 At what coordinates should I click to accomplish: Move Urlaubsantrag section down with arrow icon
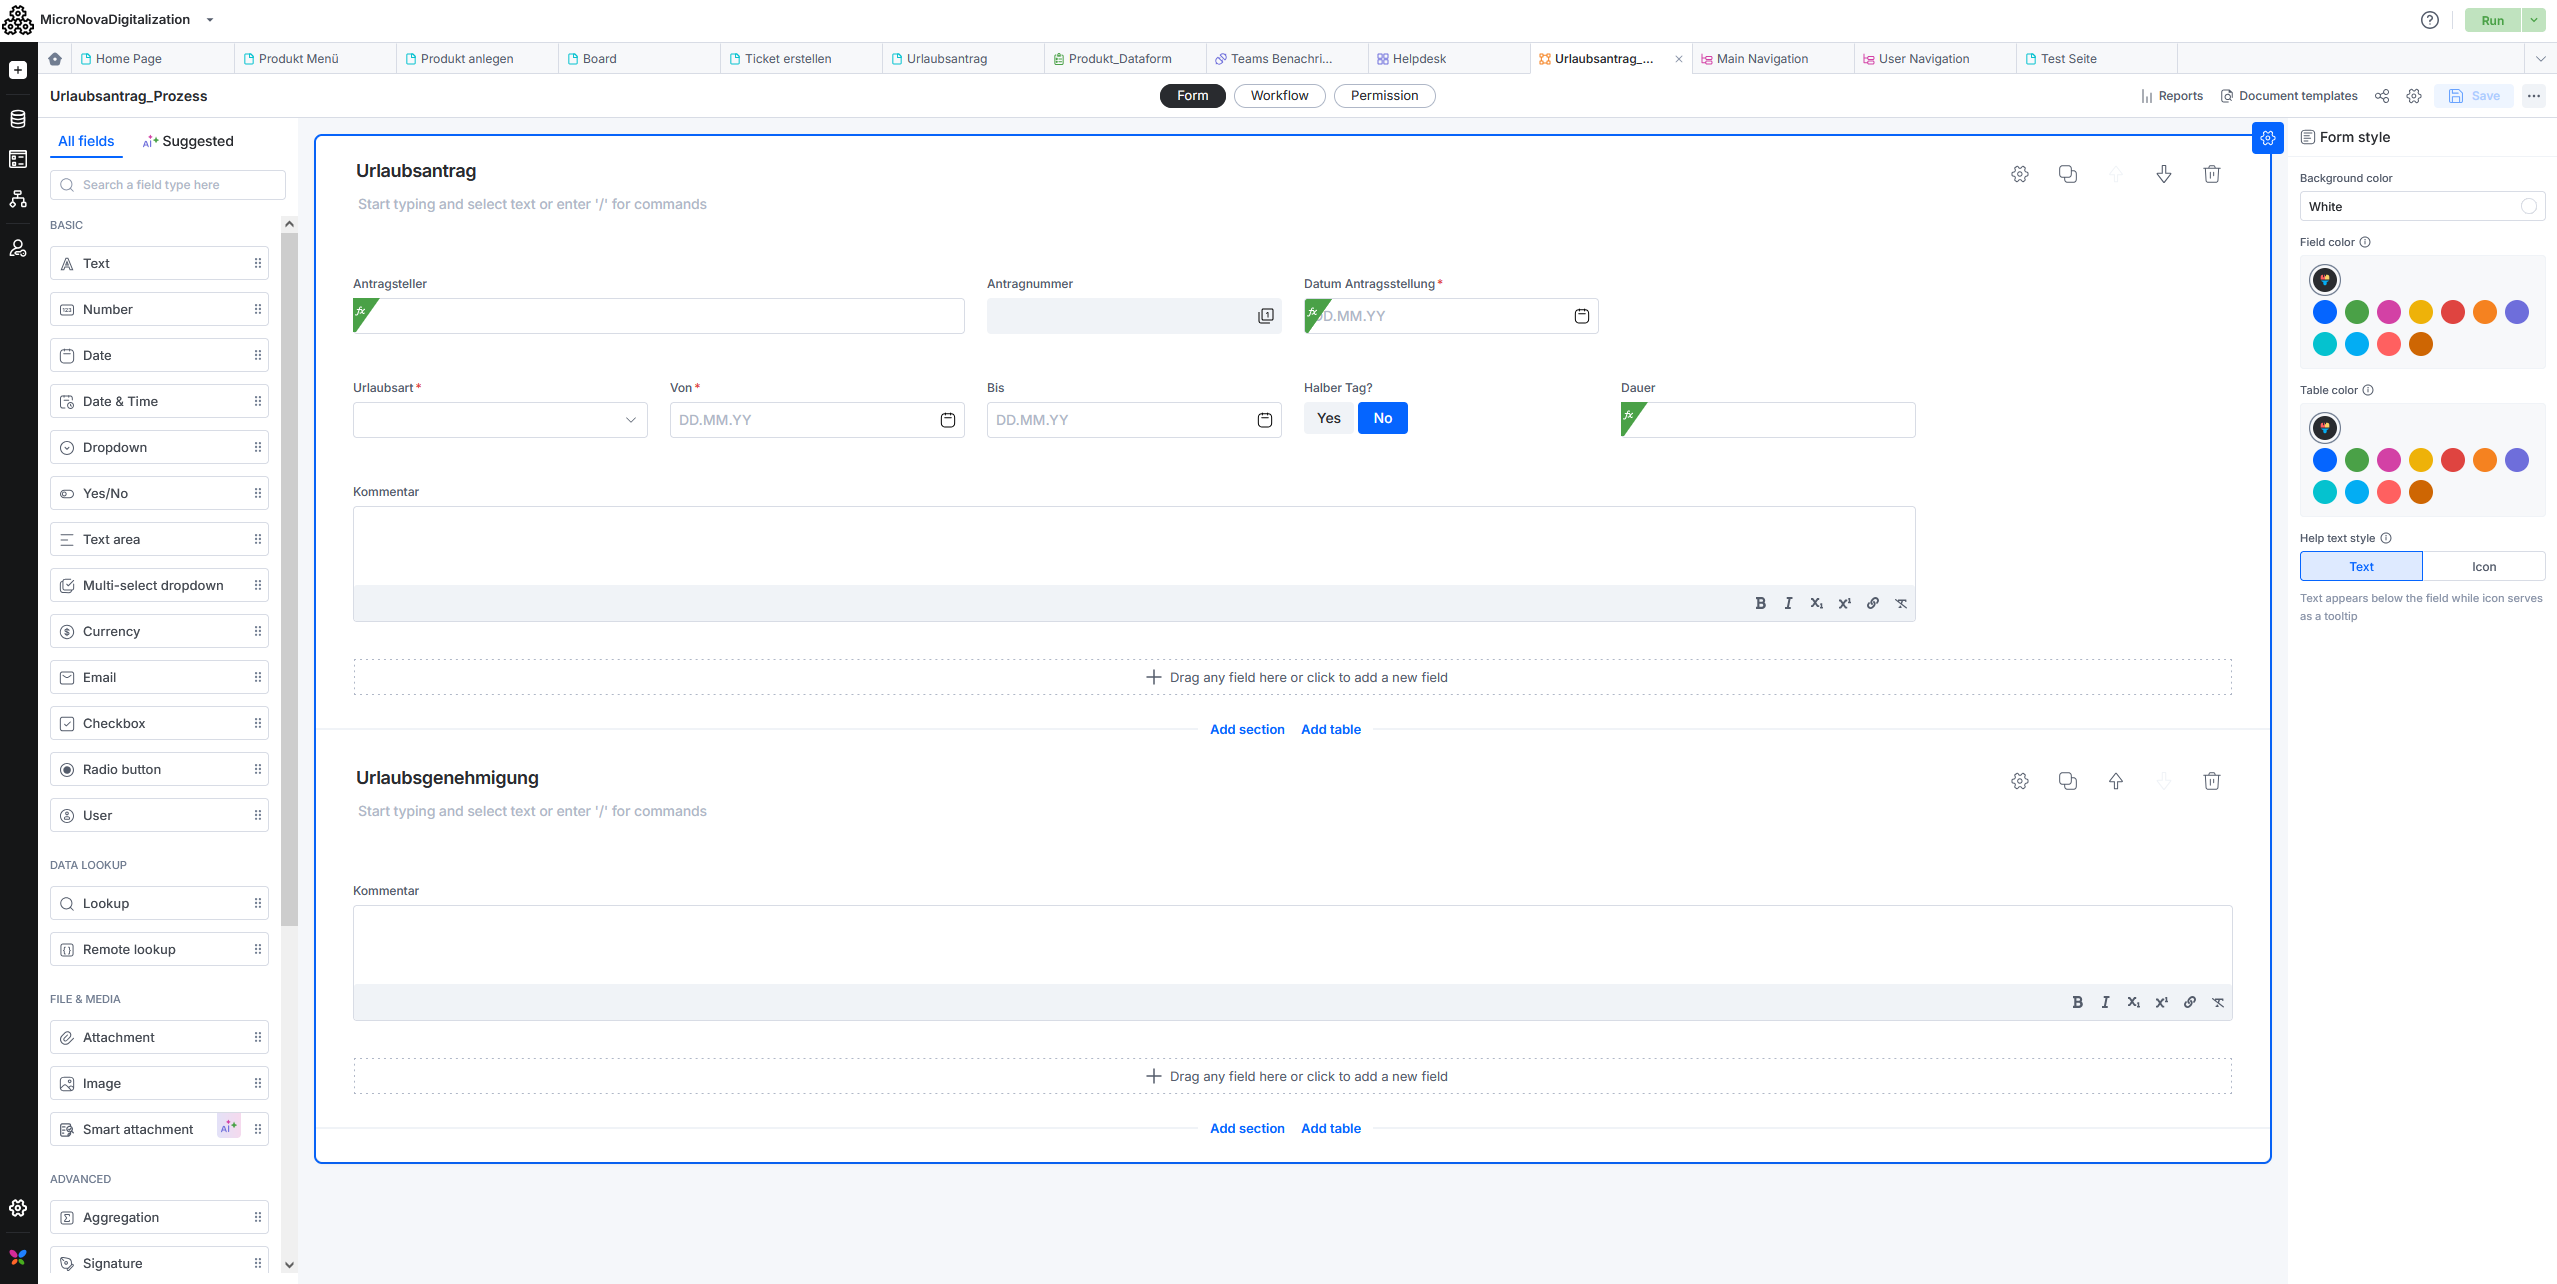coord(2163,174)
